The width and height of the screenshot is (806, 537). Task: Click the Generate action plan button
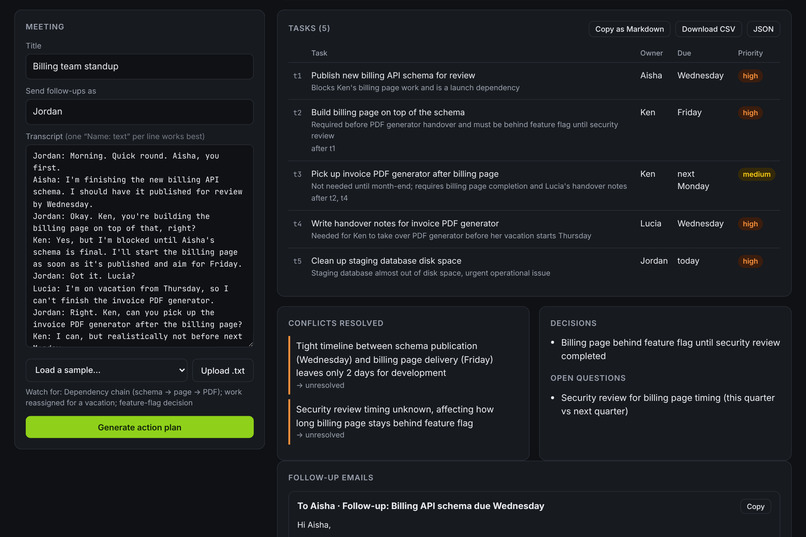pos(139,427)
